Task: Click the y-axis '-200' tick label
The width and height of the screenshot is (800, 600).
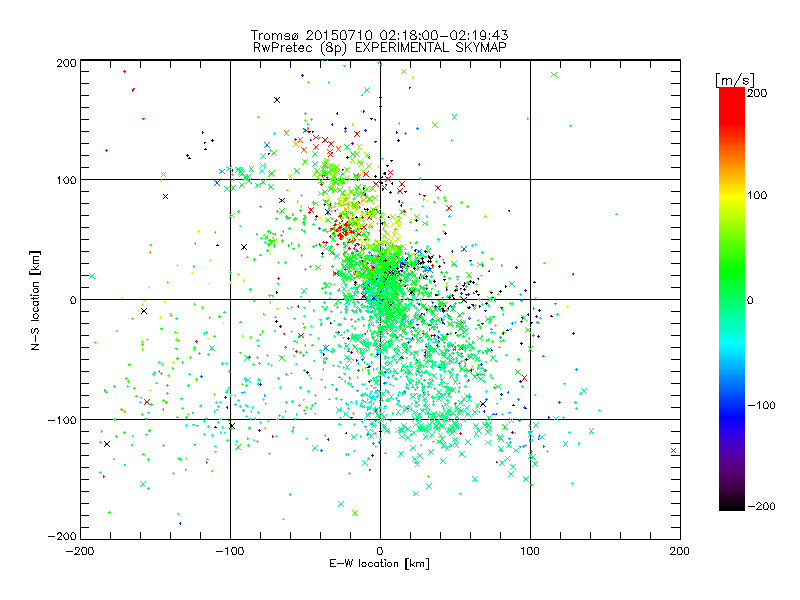Action: click(x=62, y=536)
